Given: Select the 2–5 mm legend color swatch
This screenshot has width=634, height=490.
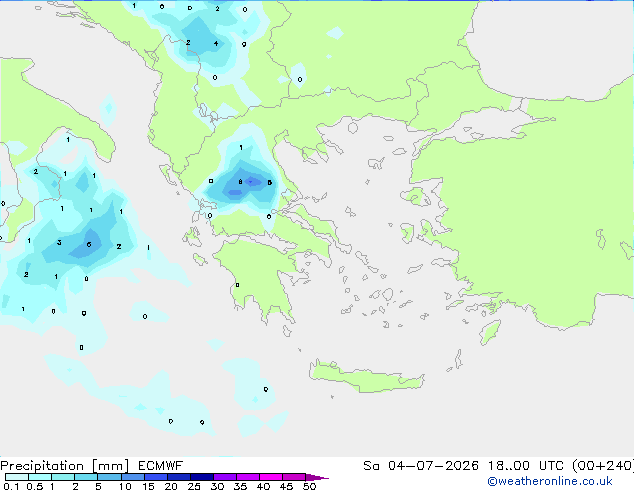Looking at the screenshot, I should coord(86,477).
